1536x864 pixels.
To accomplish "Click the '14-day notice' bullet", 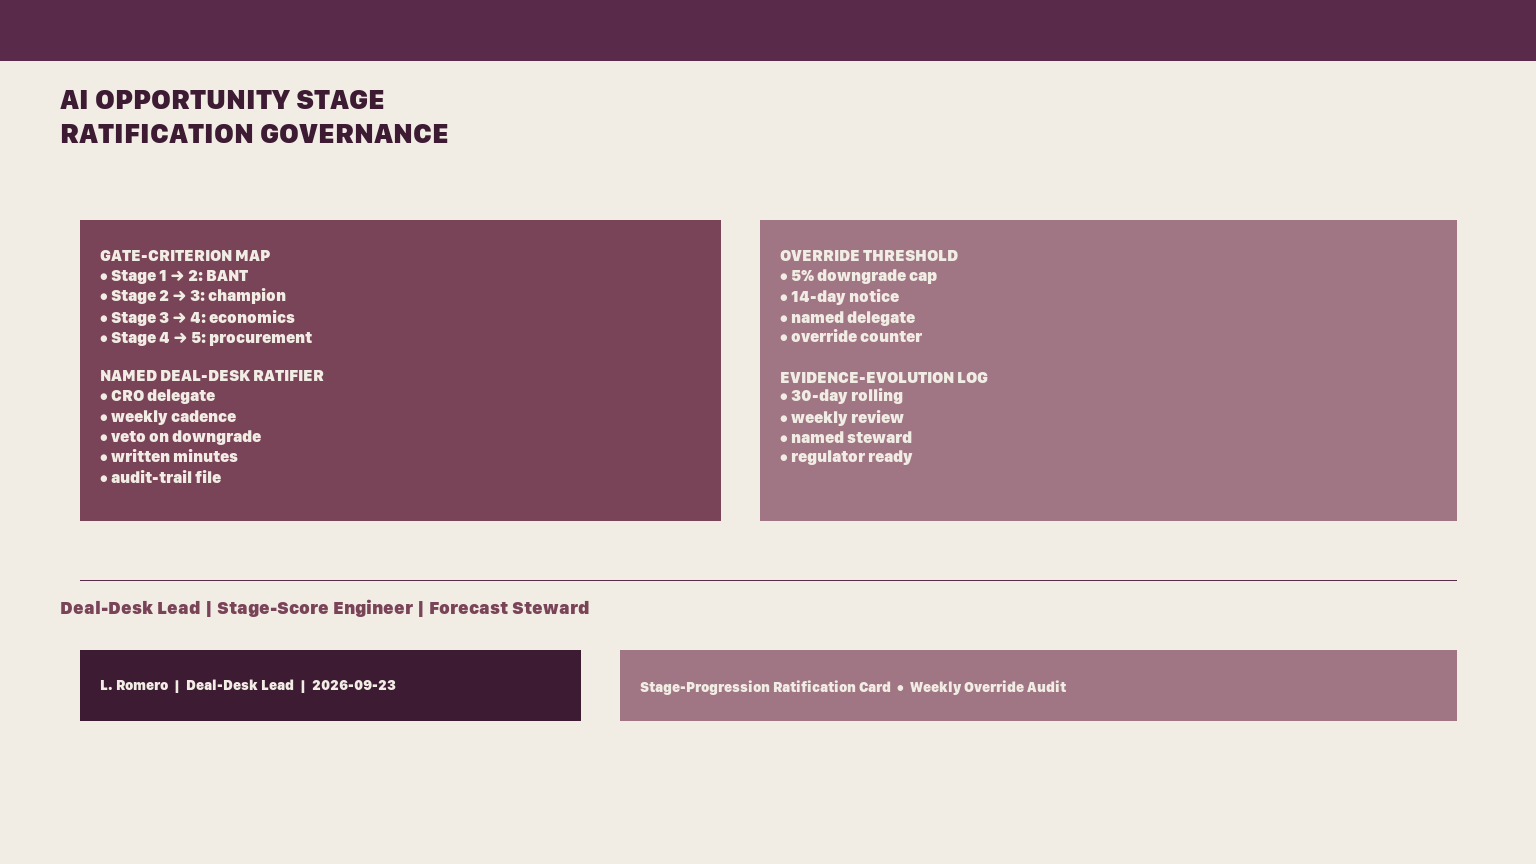I will (839, 297).
